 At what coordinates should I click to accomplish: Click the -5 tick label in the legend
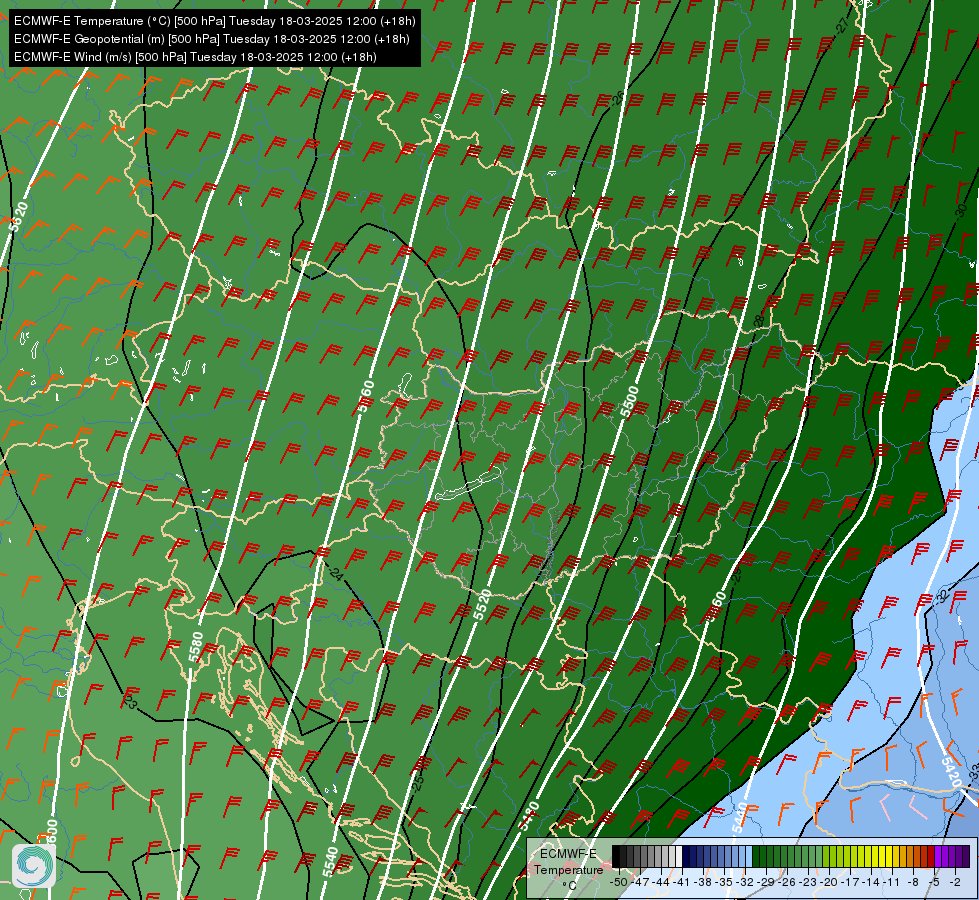pyautogui.click(x=935, y=882)
